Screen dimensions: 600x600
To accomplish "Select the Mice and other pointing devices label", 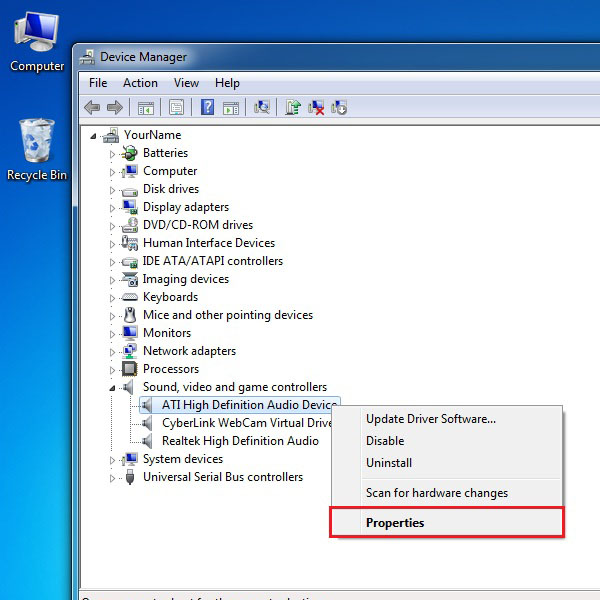I will coord(228,315).
